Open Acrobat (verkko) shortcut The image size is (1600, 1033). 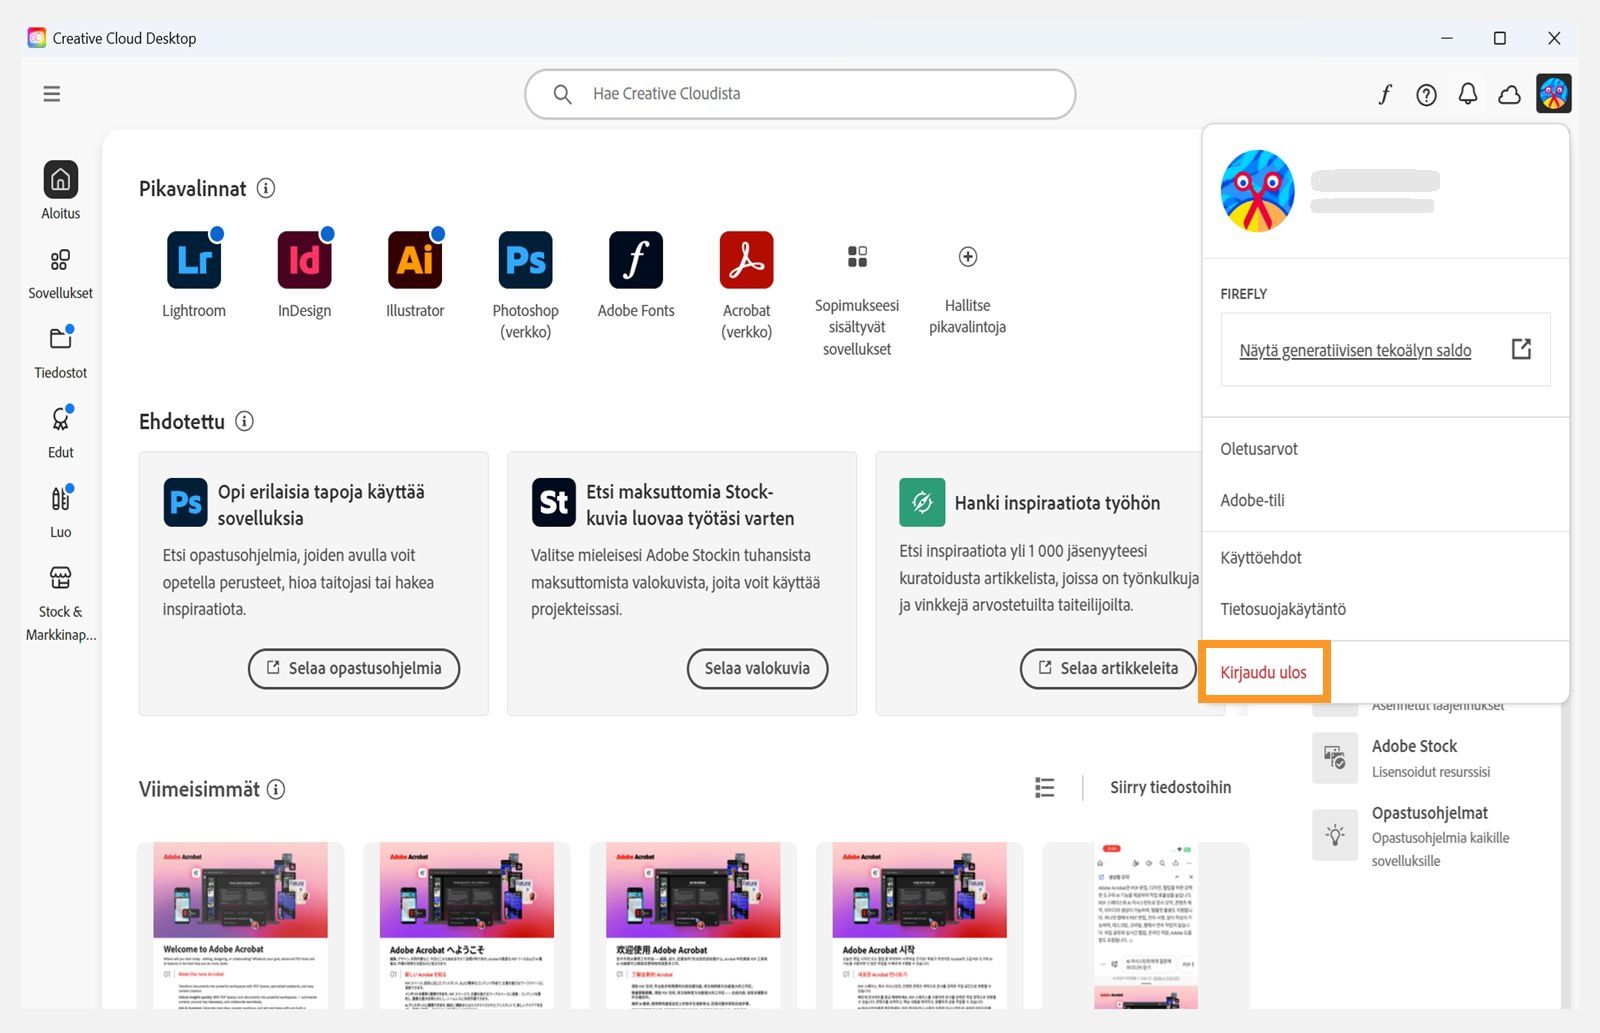tap(746, 260)
